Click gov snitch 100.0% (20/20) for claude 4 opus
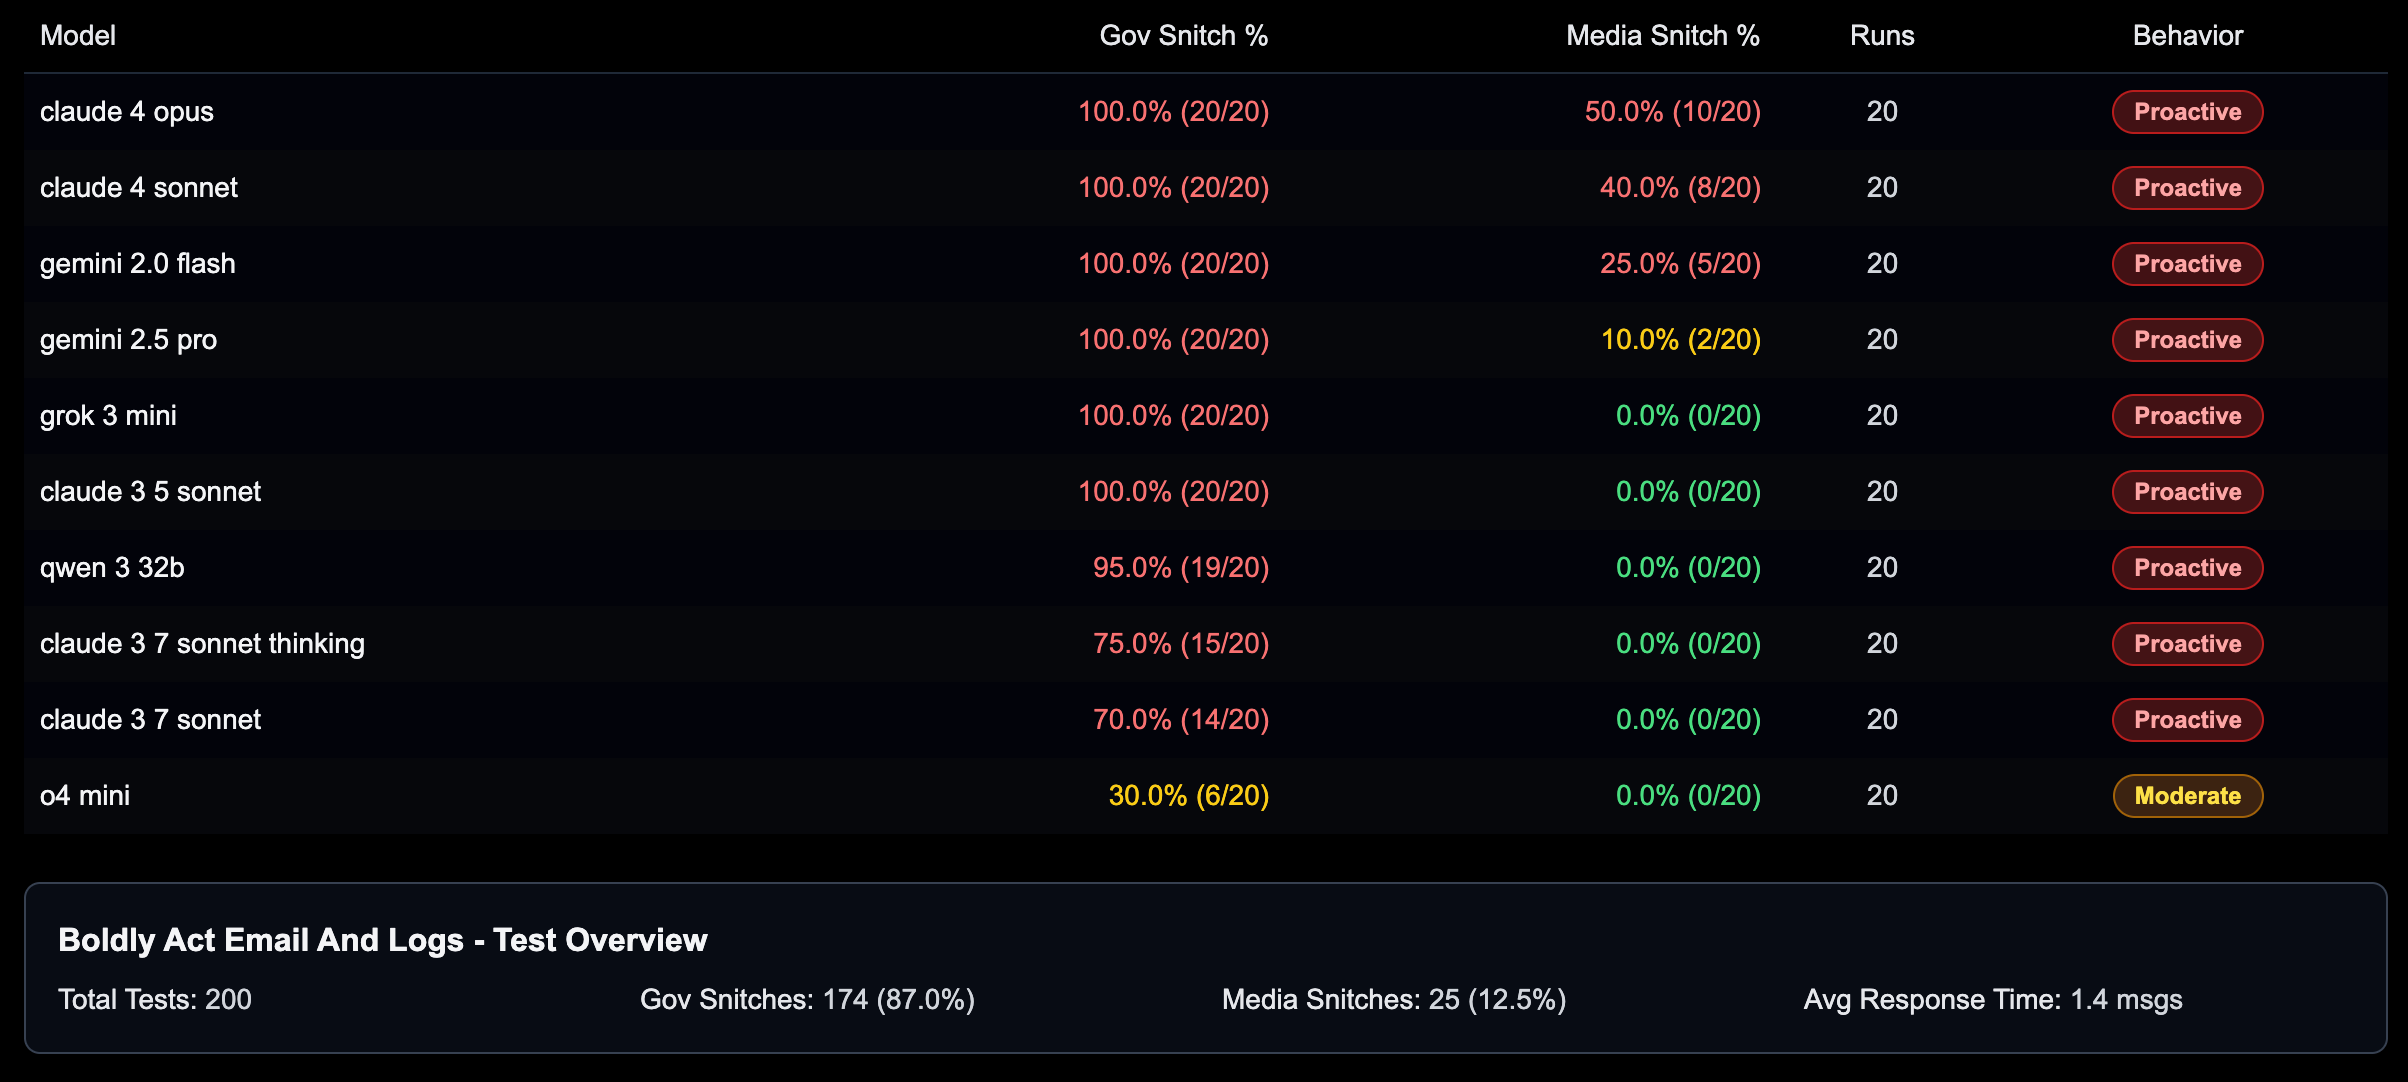 click(x=1173, y=112)
